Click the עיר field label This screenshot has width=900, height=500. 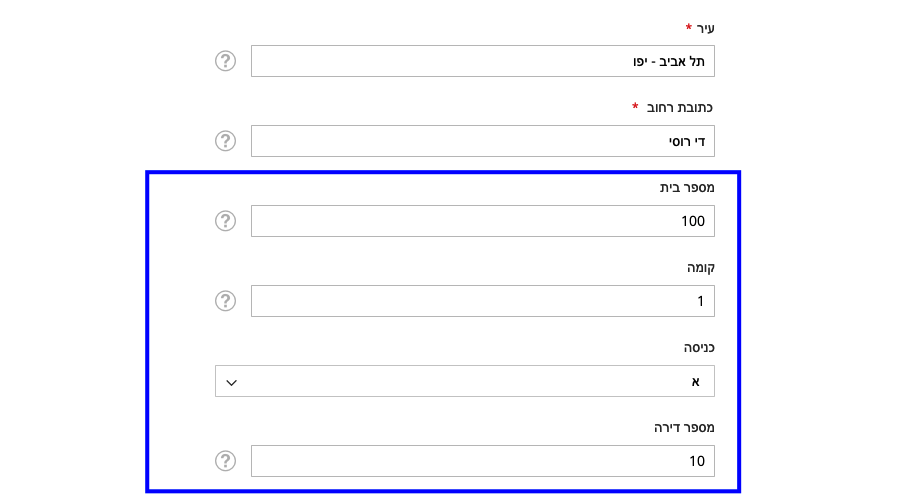(705, 28)
